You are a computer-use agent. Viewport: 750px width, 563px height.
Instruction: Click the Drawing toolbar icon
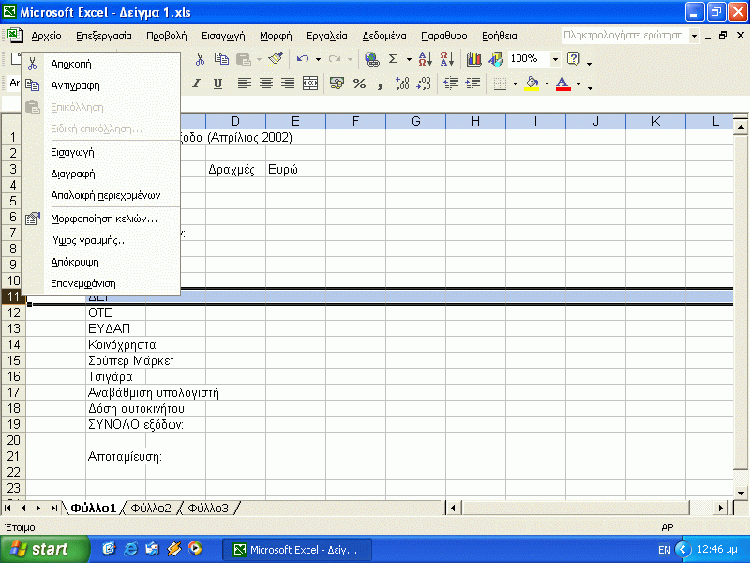[496, 59]
